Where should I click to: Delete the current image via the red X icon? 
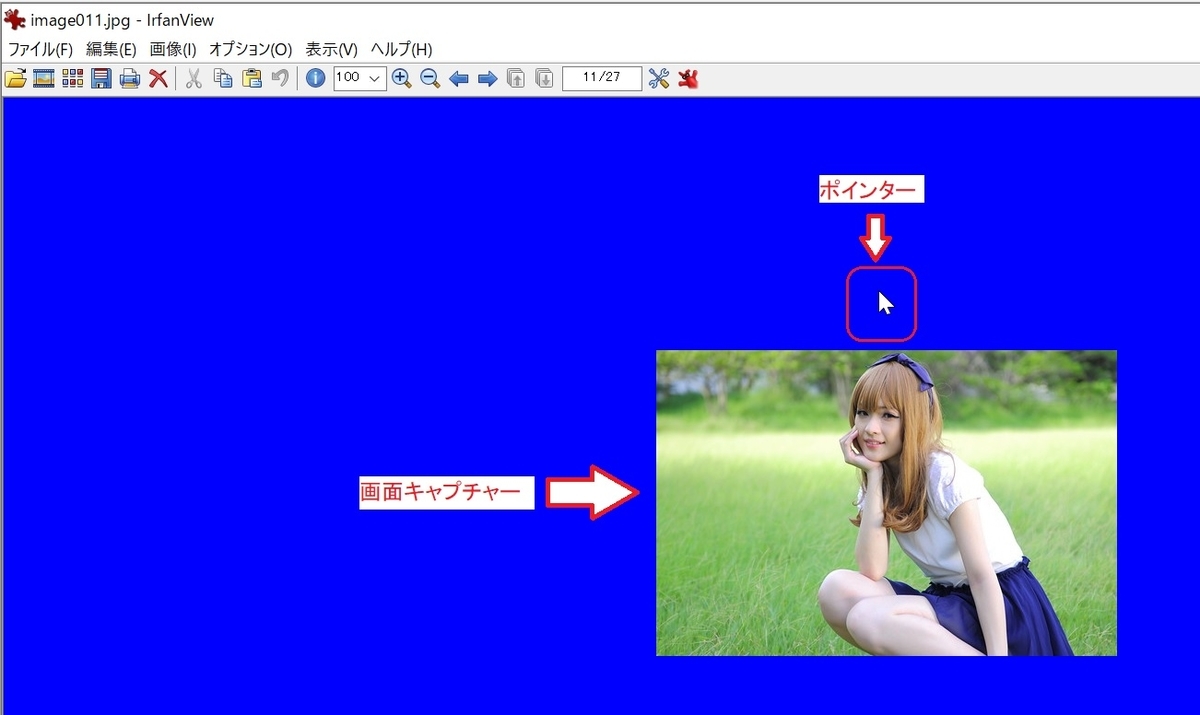(158, 78)
